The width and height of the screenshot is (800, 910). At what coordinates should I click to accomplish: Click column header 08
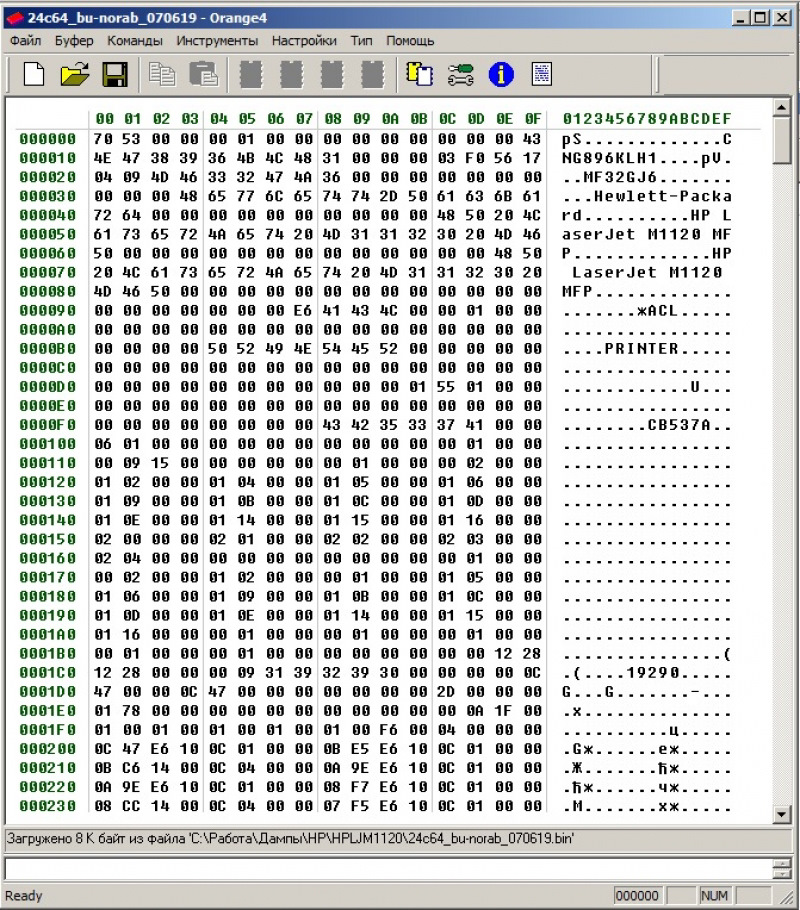pos(333,119)
